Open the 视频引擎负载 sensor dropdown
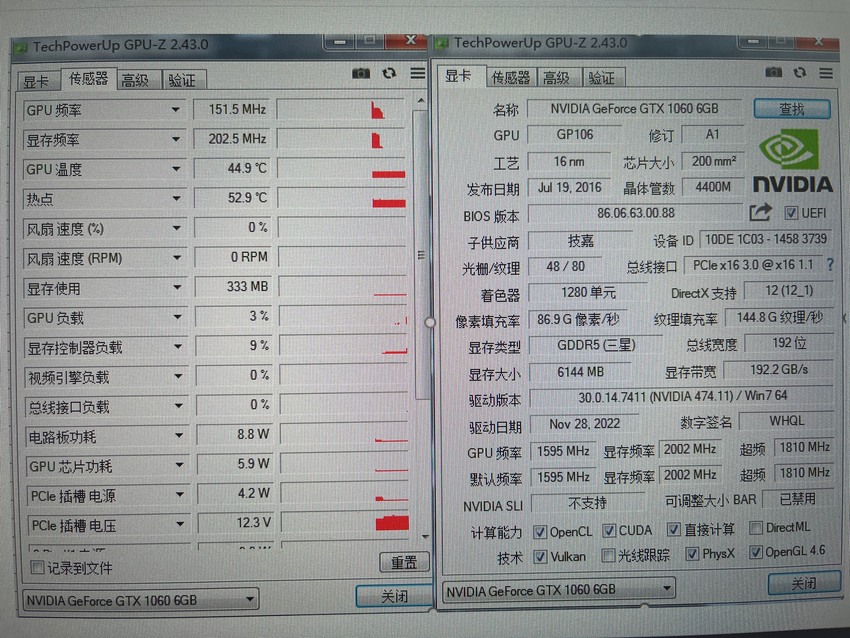Image resolution: width=850 pixels, height=638 pixels. pos(178,376)
